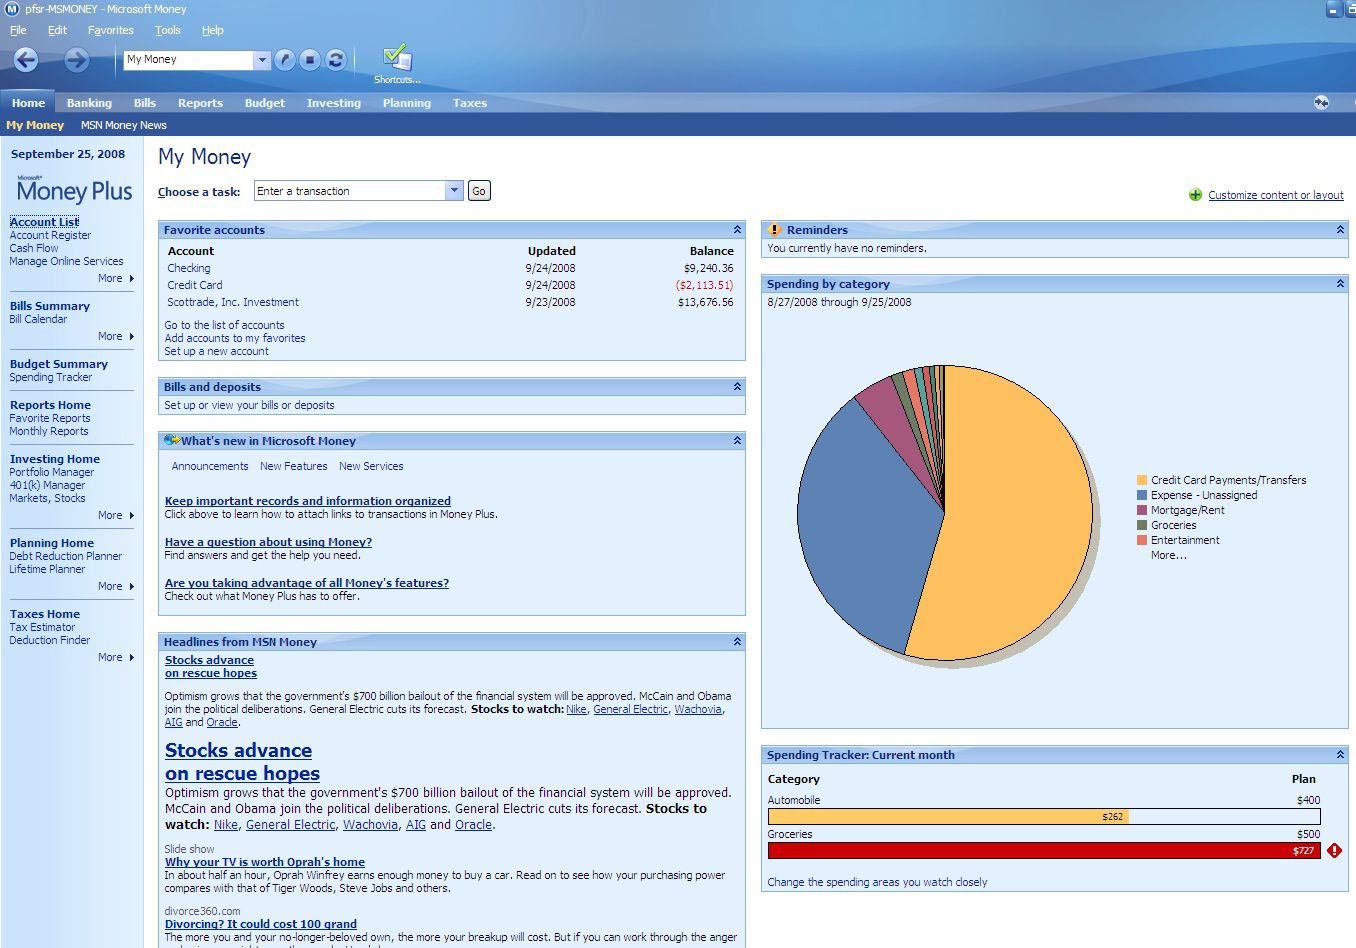Open the Checking account link
Image resolution: width=1356 pixels, height=948 pixels.
click(189, 268)
